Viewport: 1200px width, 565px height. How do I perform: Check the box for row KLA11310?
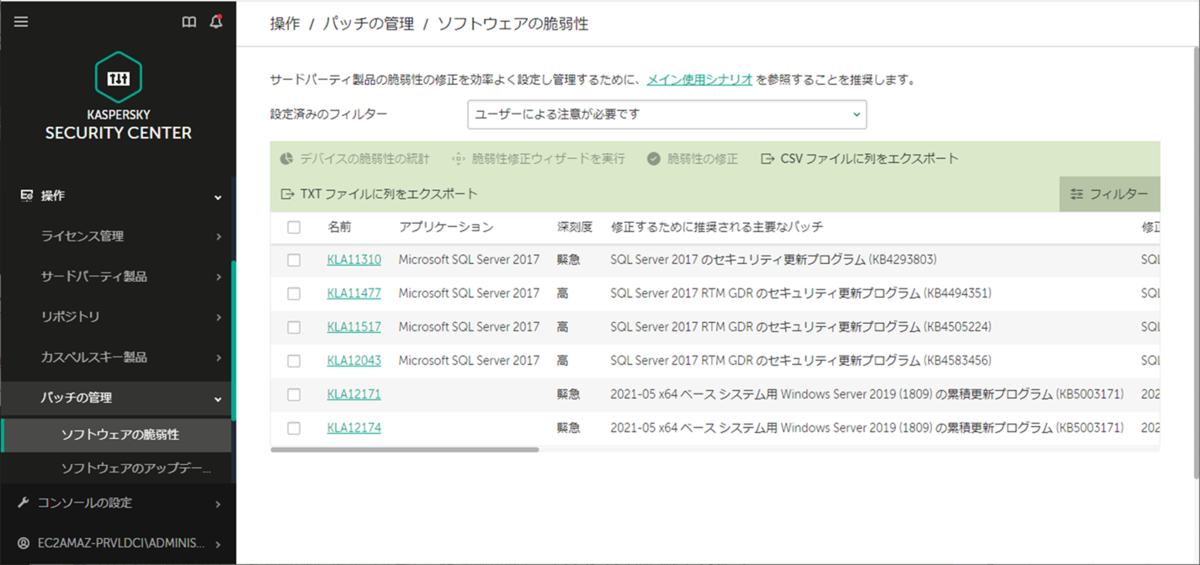tap(294, 260)
